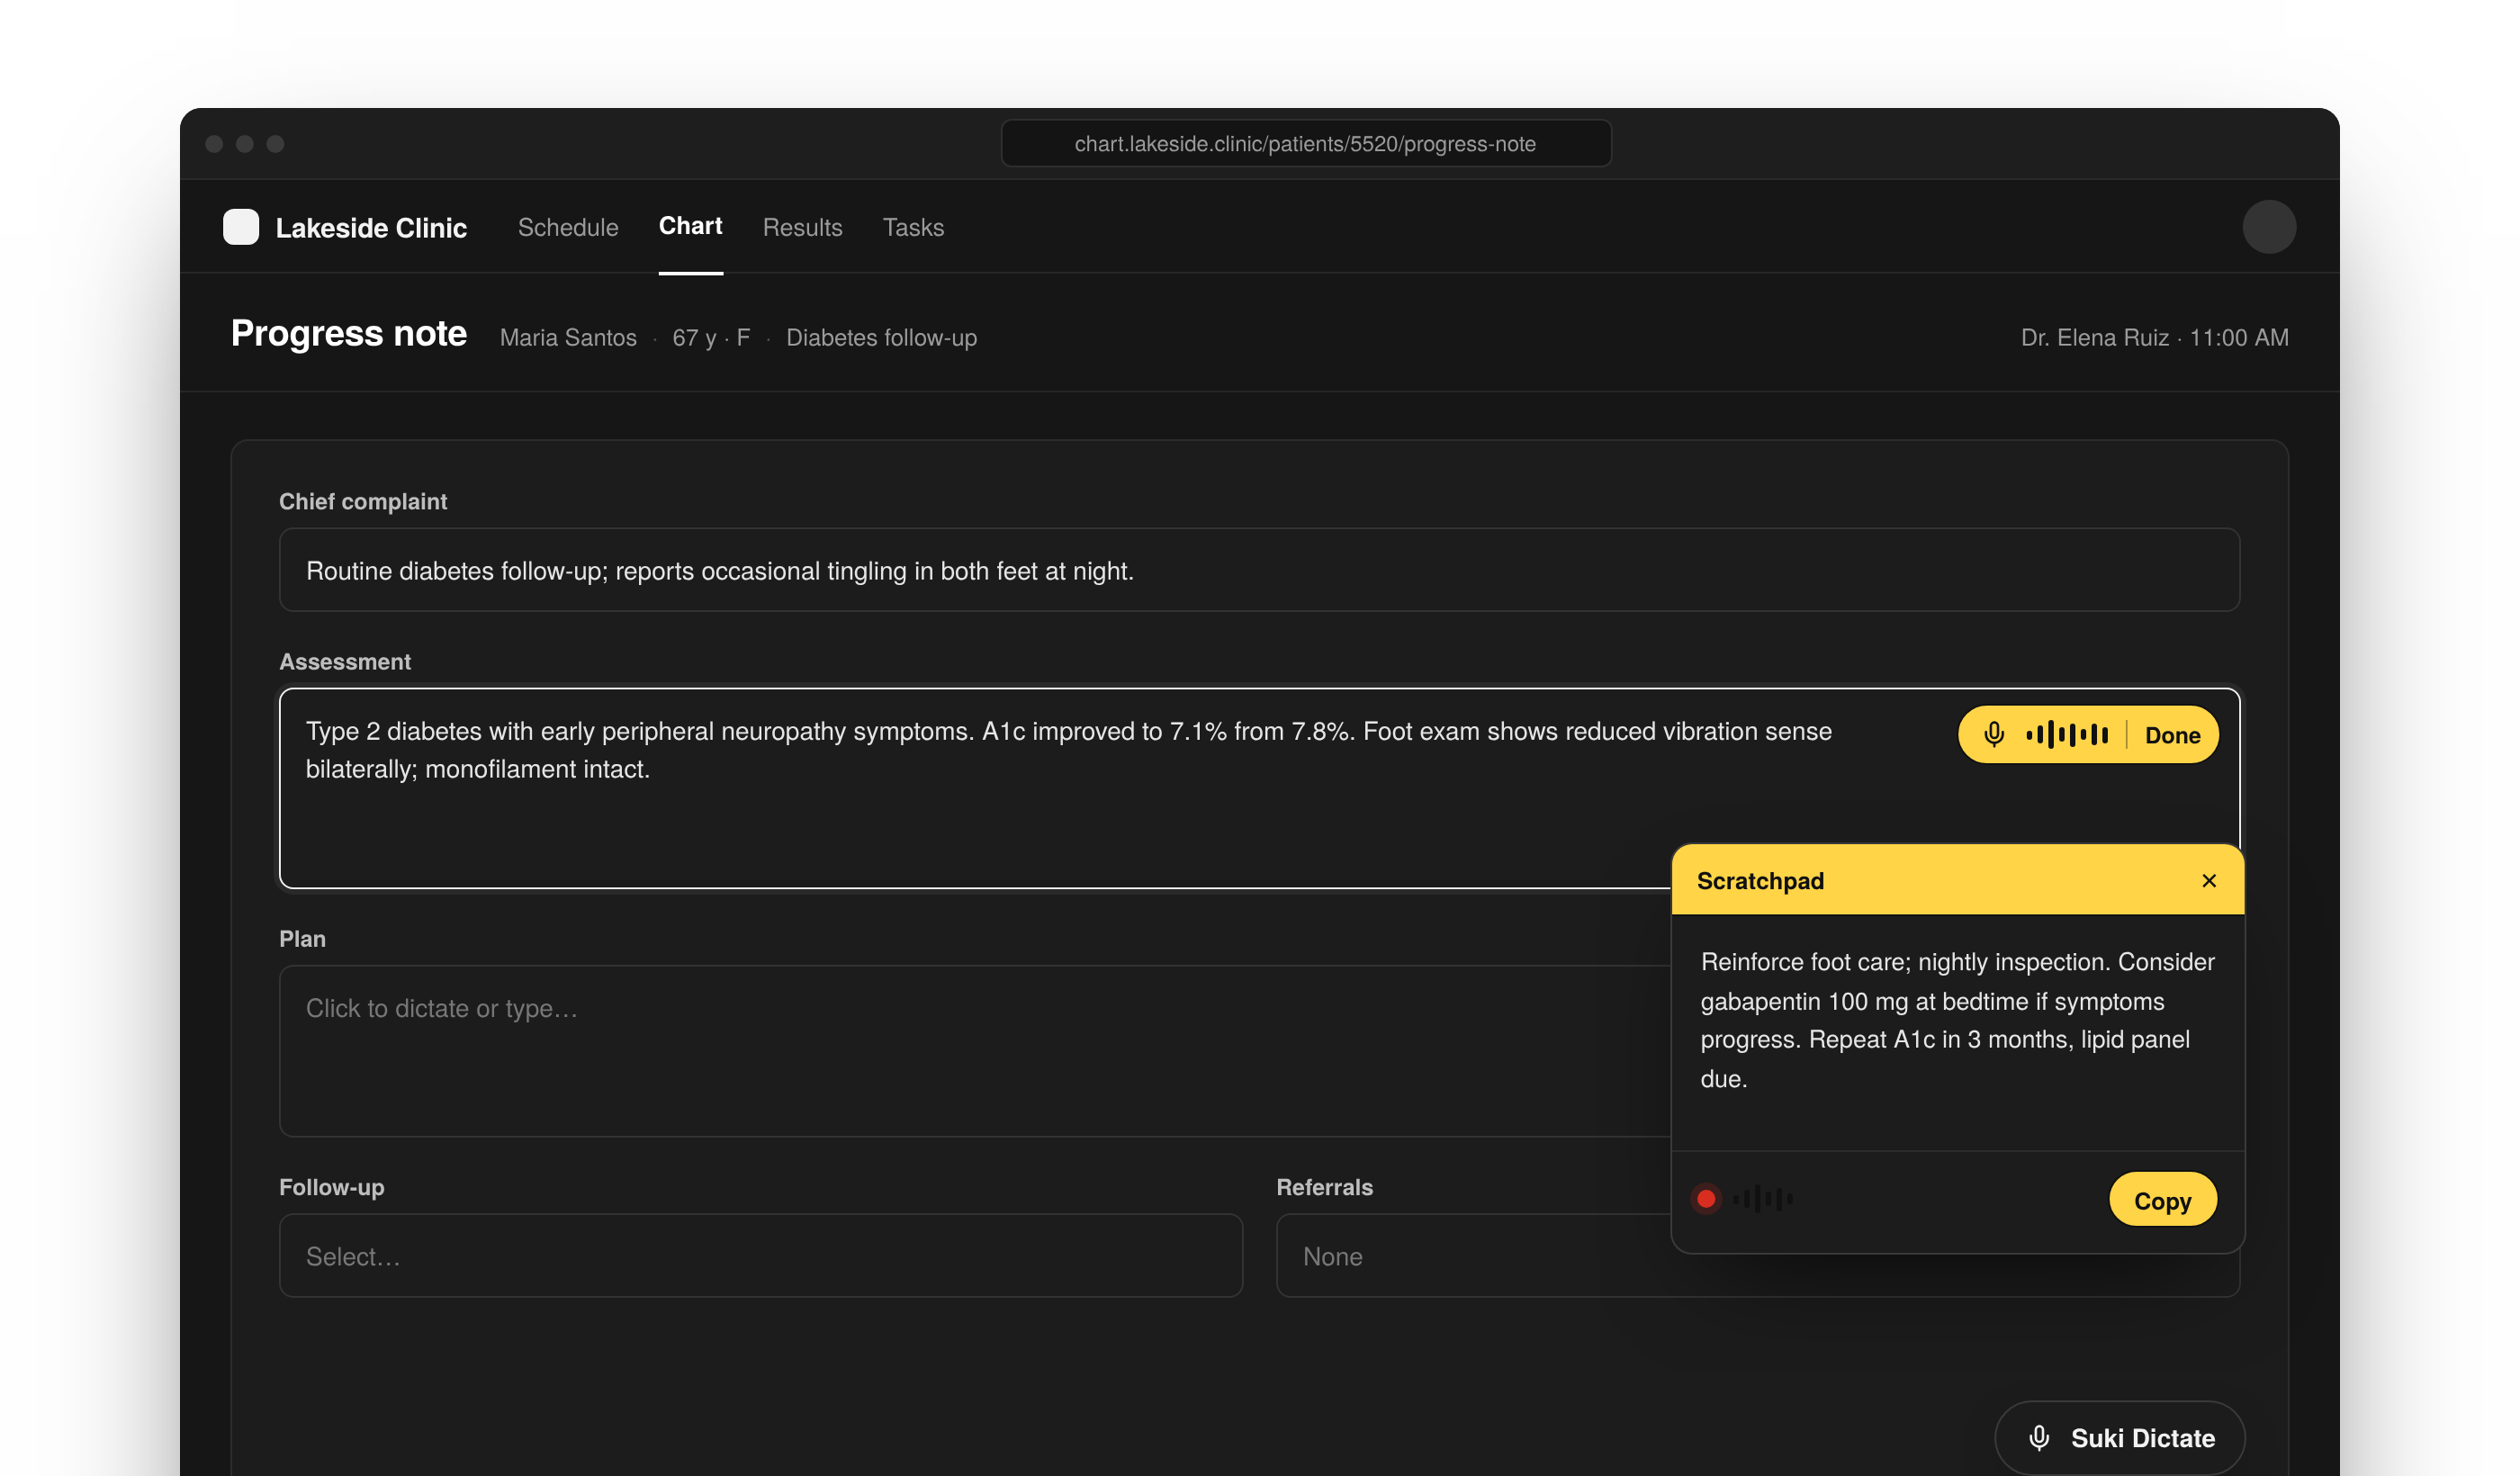2520x1476 pixels.
Task: Click the Scratchpad title bar
Action: (1957, 880)
